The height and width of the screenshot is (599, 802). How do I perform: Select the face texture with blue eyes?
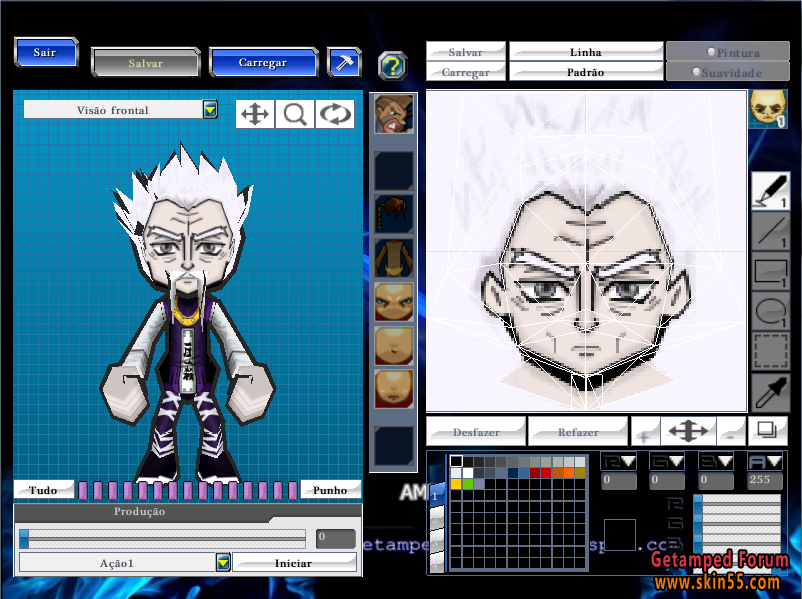[x=393, y=302]
